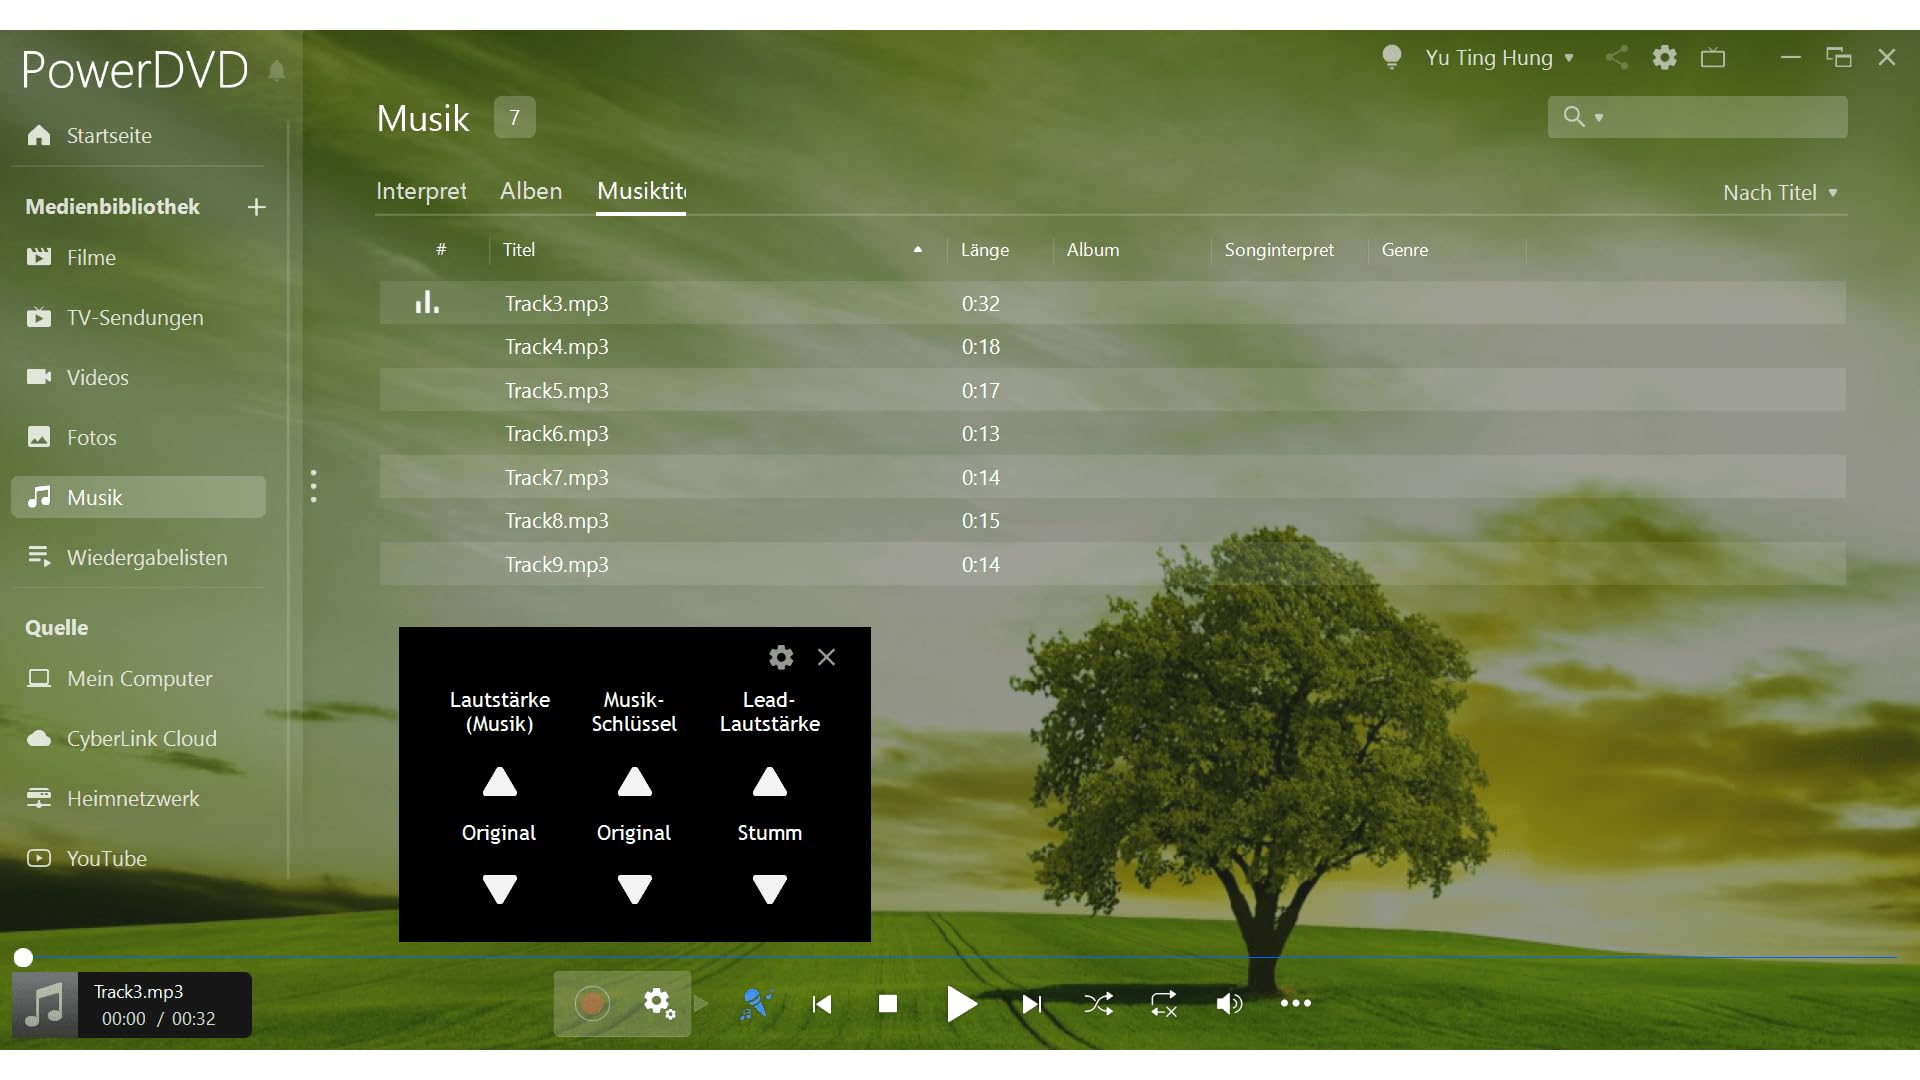The width and height of the screenshot is (1920, 1080).
Task: Mute the volume speaker
Action: tap(1229, 1003)
